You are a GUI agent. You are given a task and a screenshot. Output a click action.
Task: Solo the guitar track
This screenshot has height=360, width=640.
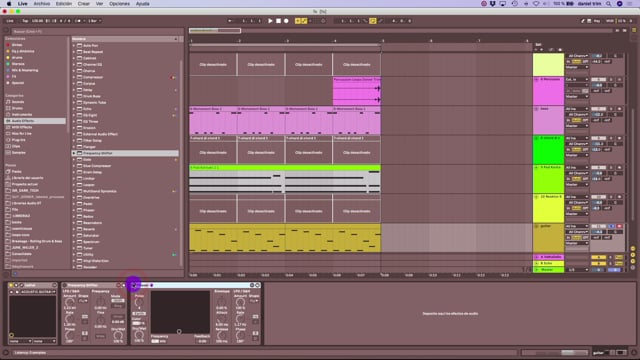pyautogui.click(x=611, y=226)
